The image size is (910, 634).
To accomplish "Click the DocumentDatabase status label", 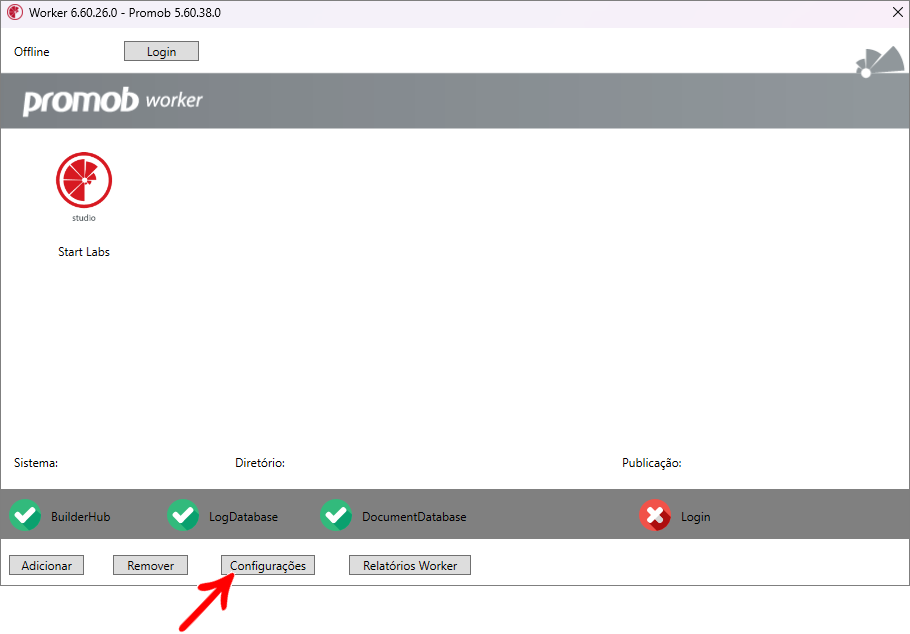I will (x=414, y=517).
